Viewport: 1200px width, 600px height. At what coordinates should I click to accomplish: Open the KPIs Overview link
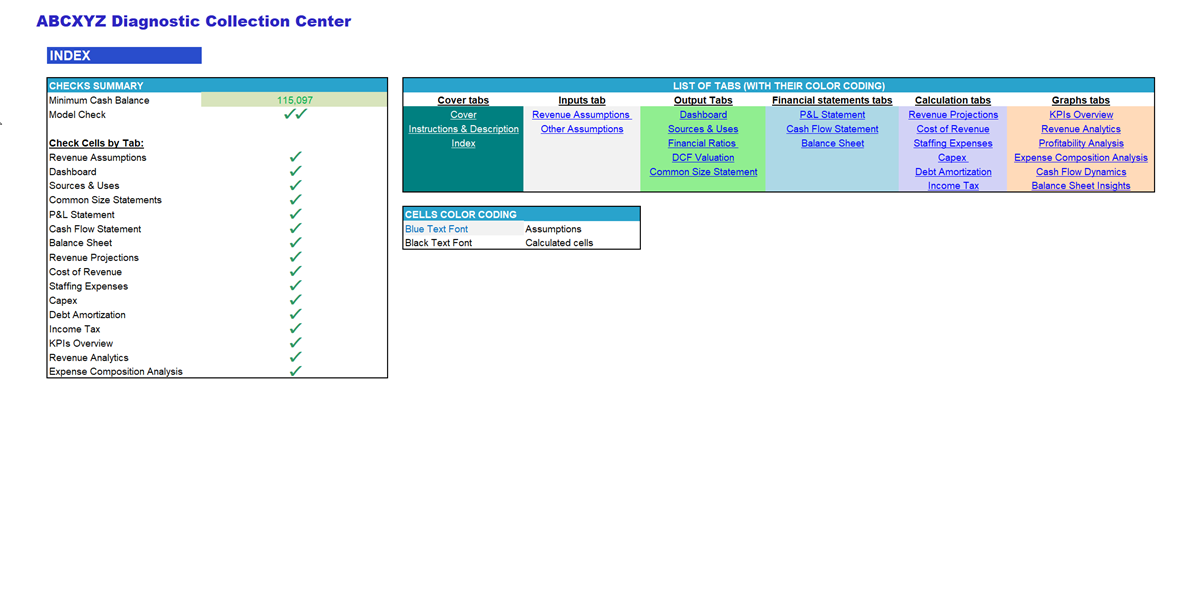click(x=1081, y=115)
